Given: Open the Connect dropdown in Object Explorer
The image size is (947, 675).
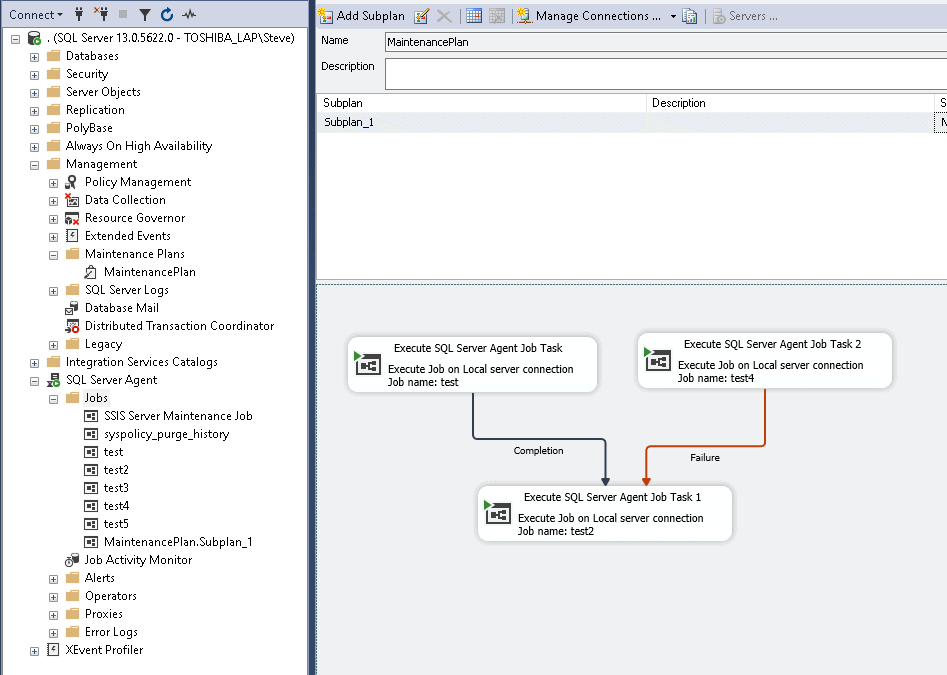Looking at the screenshot, I should click(x=36, y=14).
